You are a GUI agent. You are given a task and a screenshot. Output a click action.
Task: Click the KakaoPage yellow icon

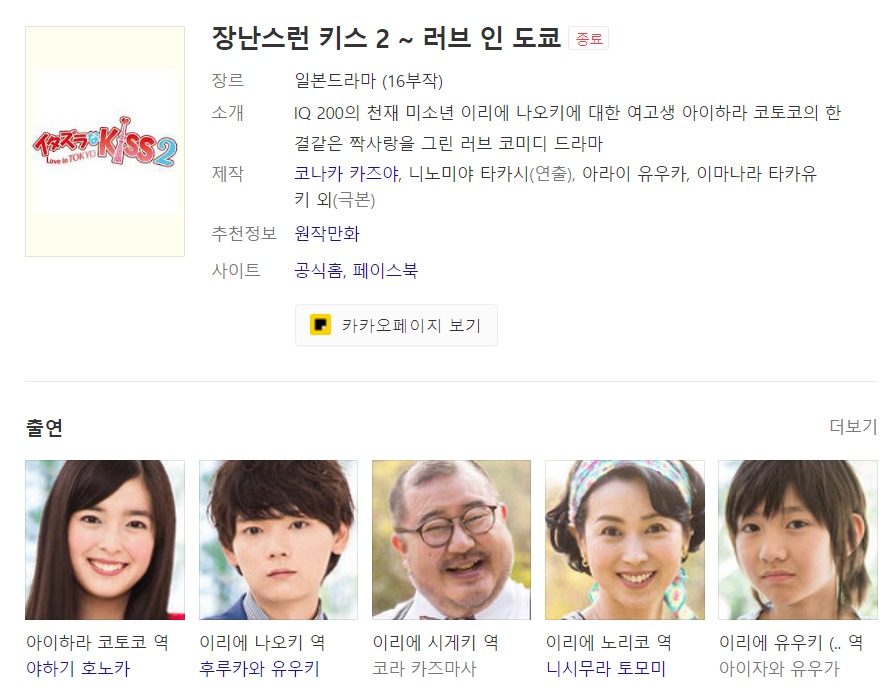click(320, 325)
